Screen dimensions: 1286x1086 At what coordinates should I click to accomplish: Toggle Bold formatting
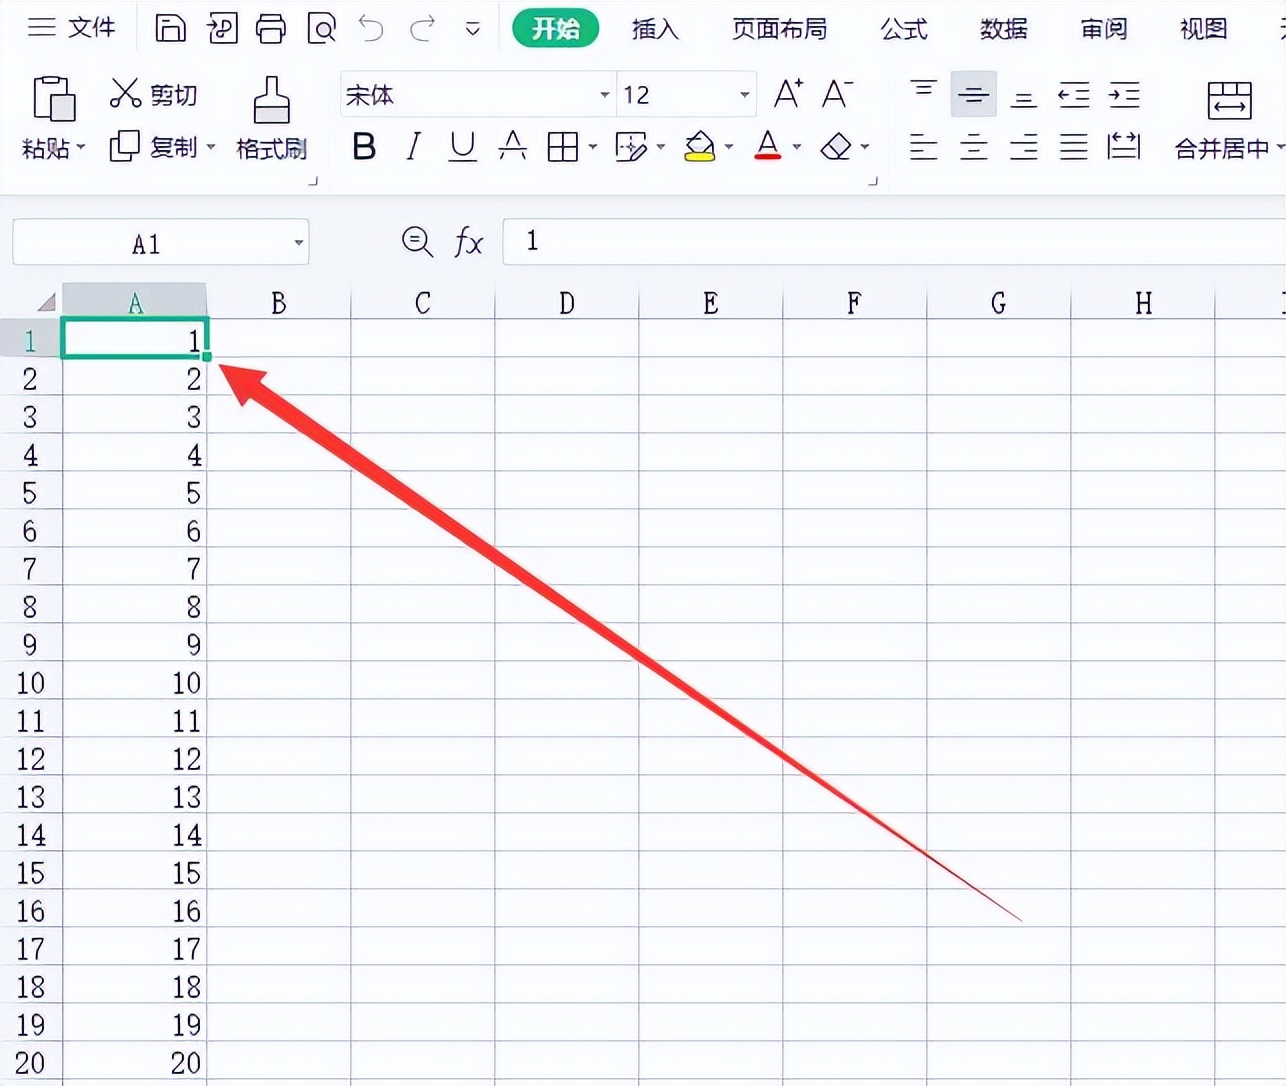(x=364, y=147)
